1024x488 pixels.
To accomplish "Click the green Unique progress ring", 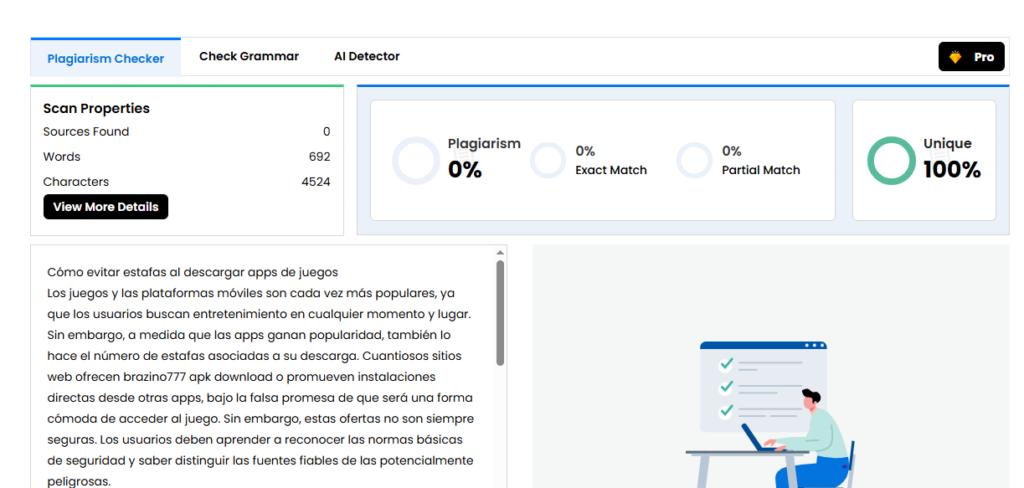I will tap(890, 161).
